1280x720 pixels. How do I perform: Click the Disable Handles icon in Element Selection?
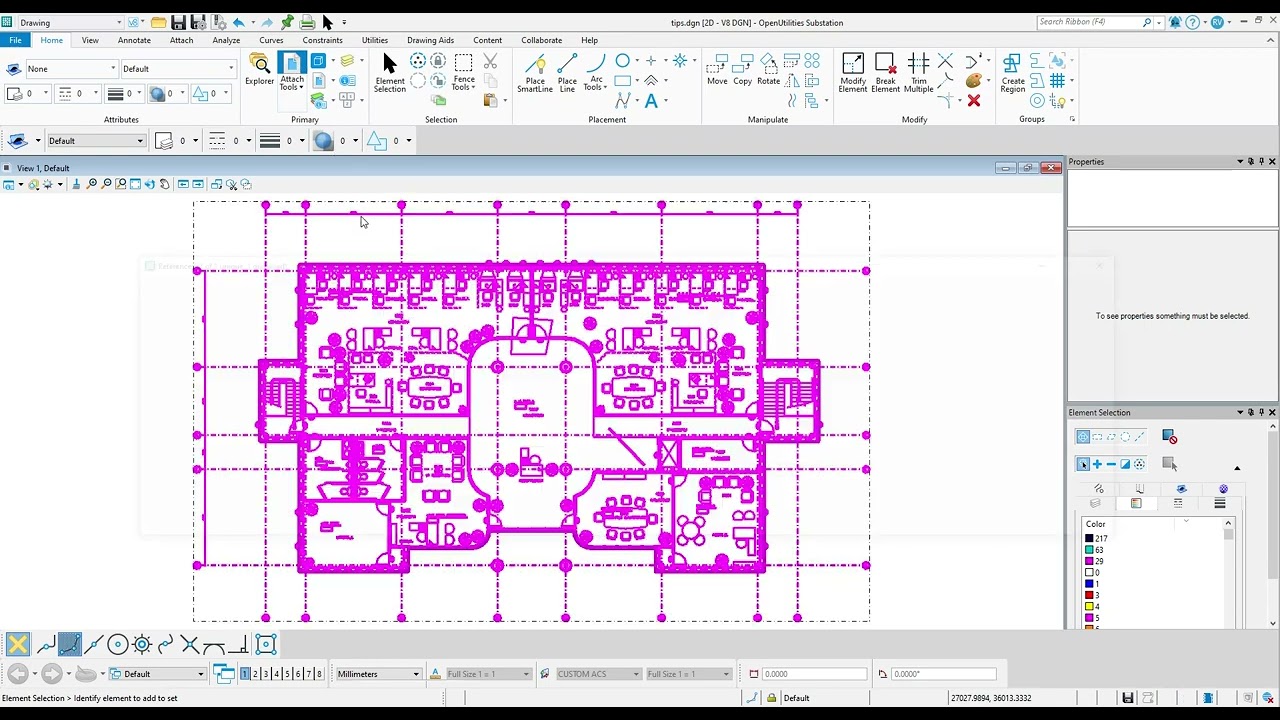click(1170, 437)
